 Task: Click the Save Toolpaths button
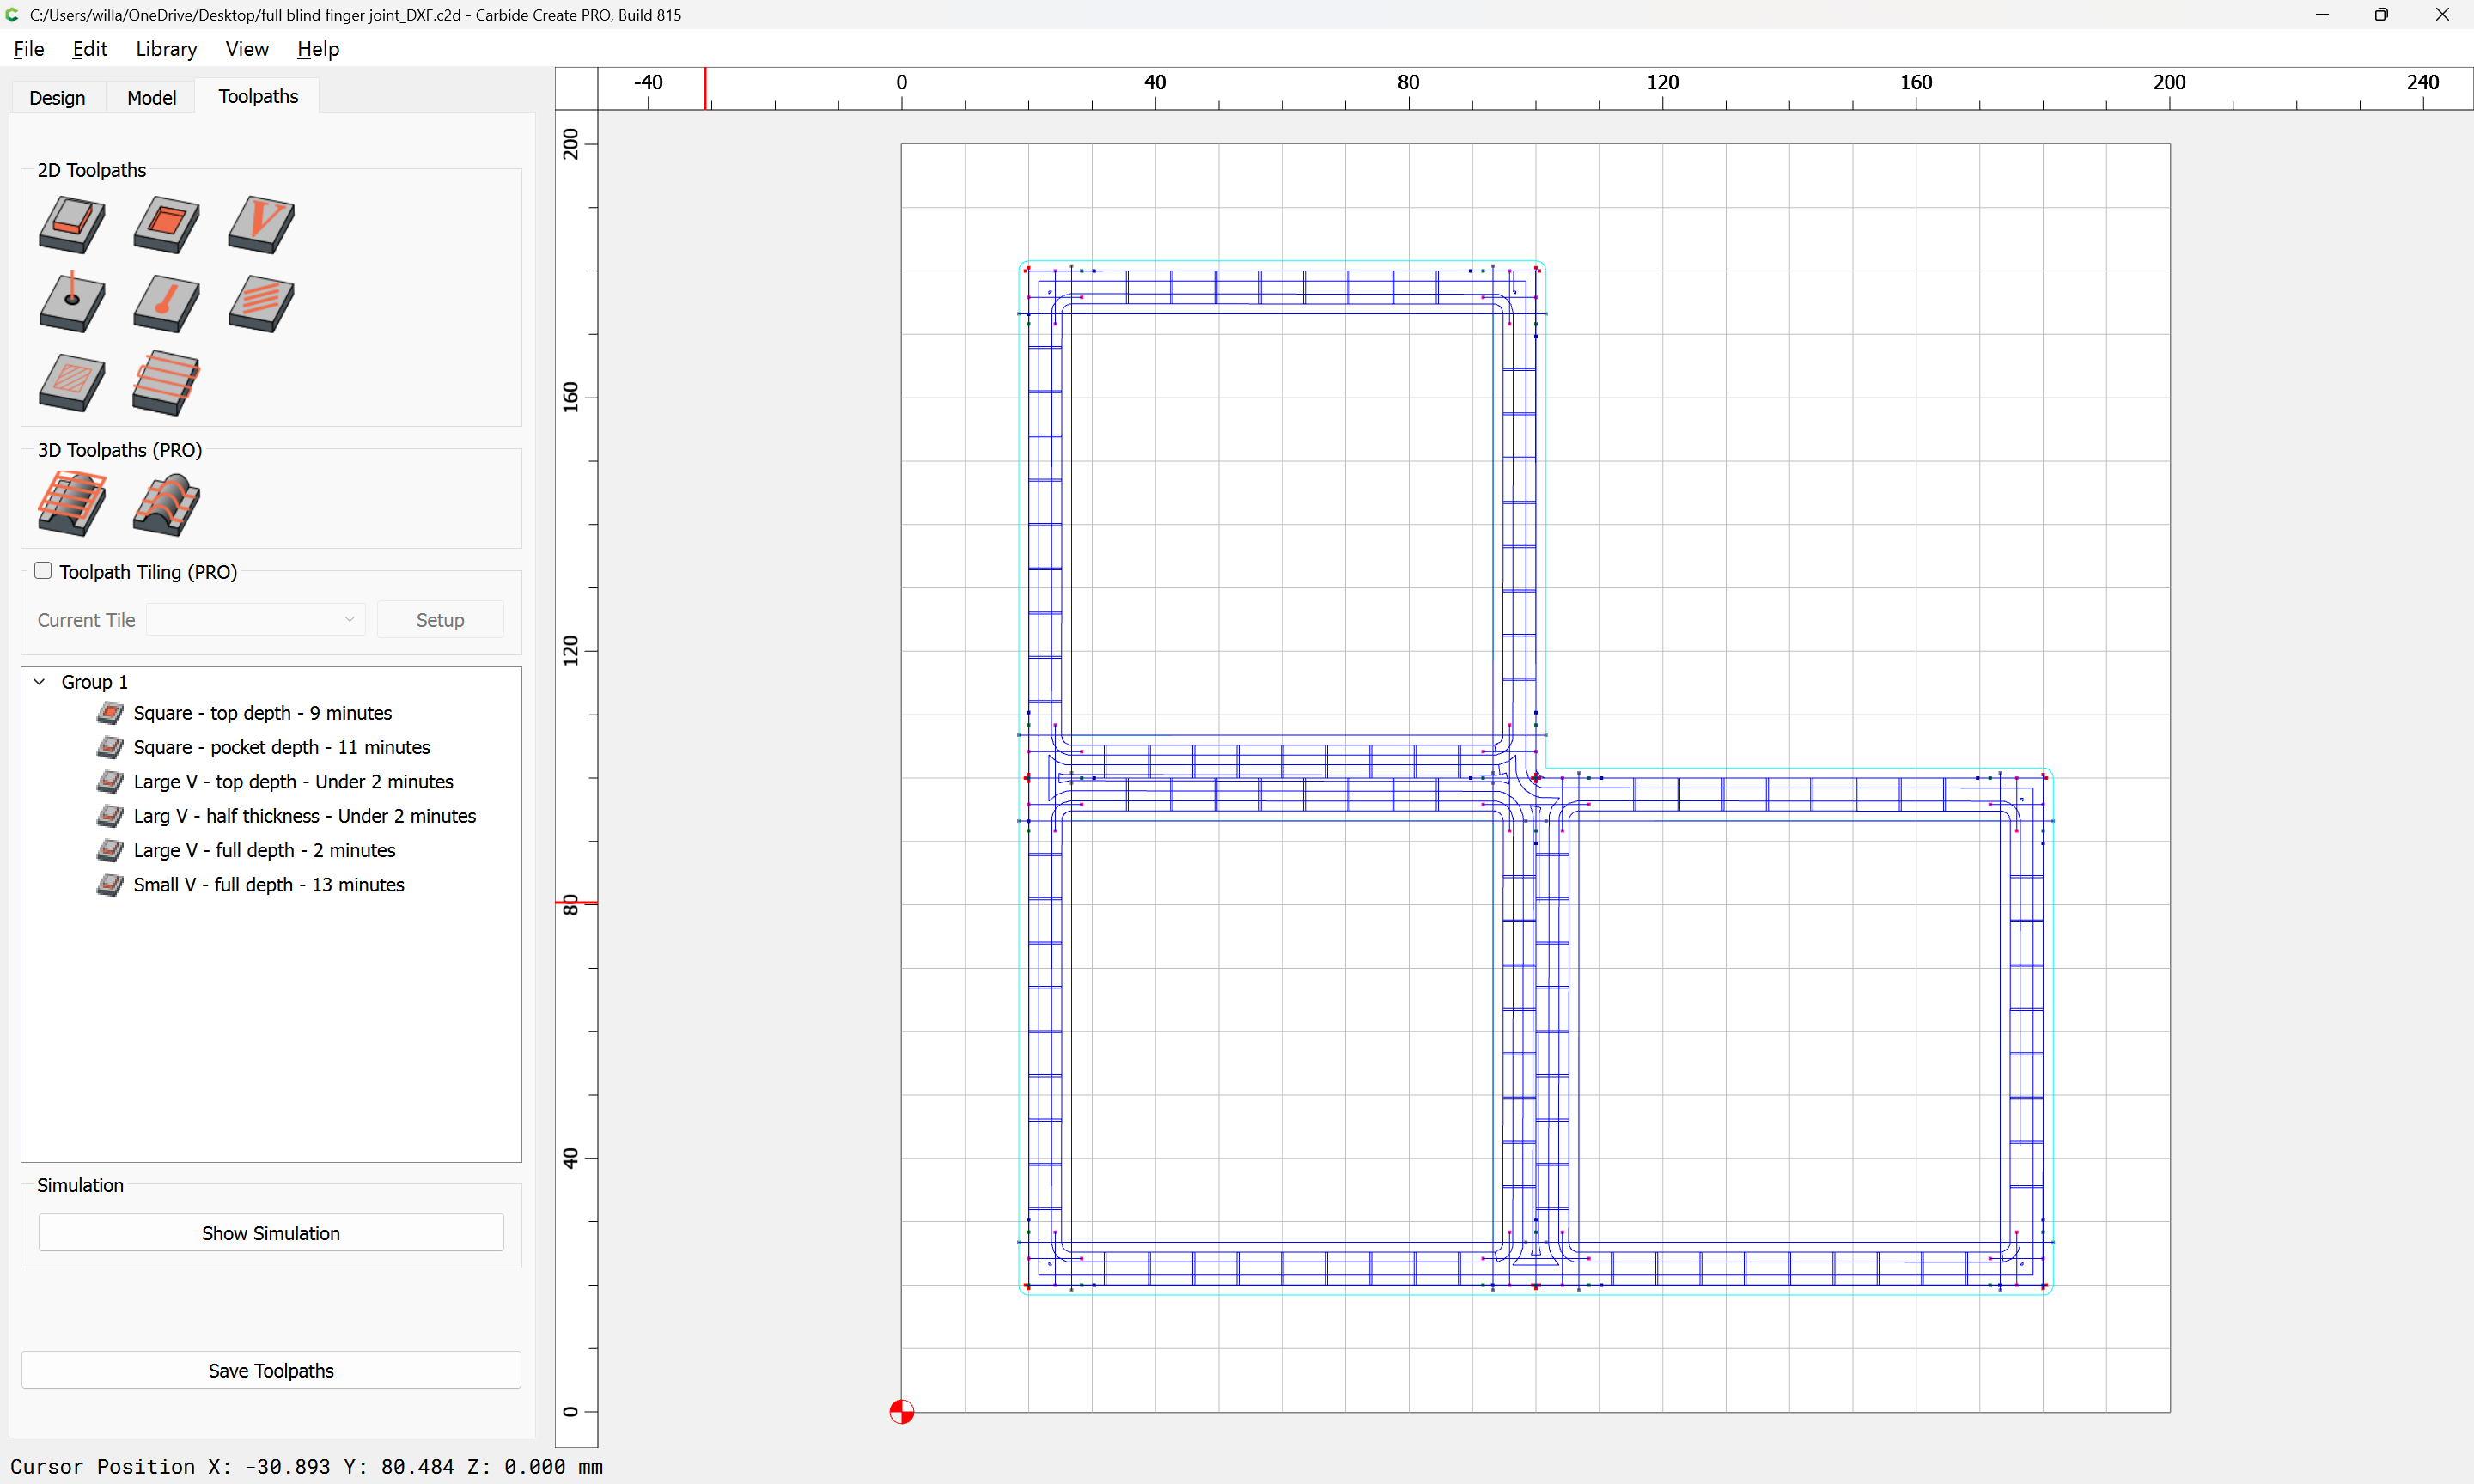(x=271, y=1370)
